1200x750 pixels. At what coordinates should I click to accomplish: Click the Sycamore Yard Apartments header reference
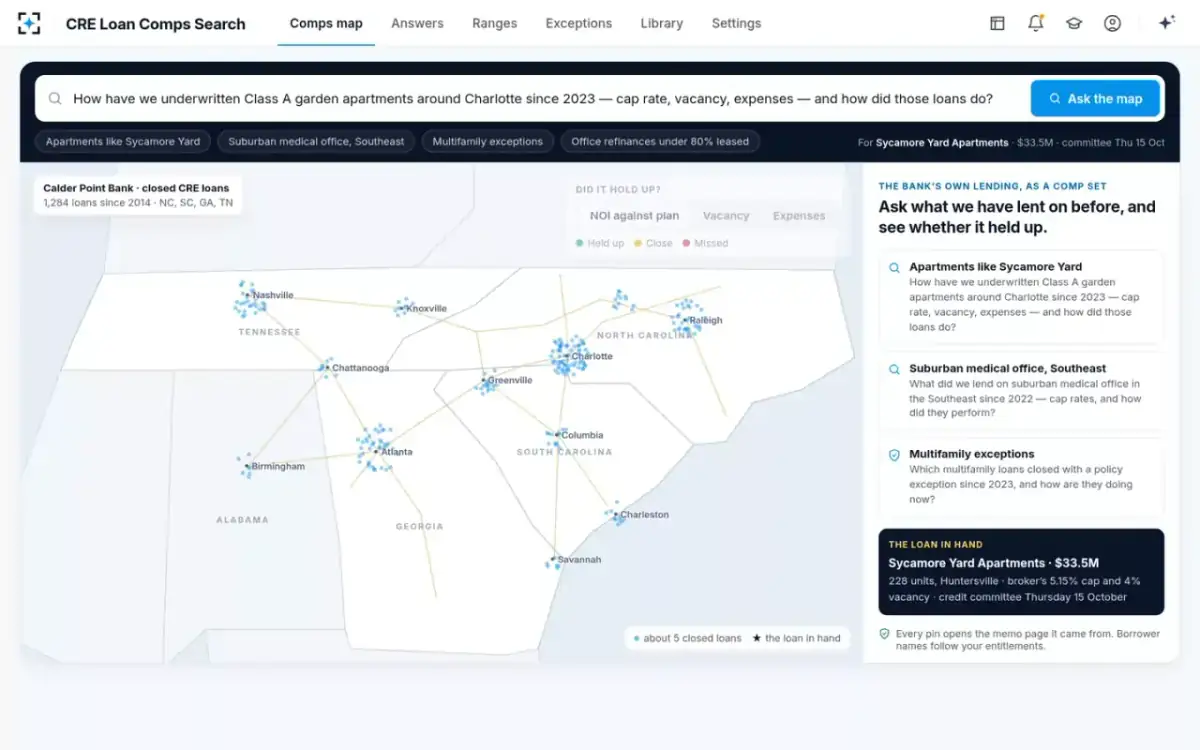pos(942,142)
